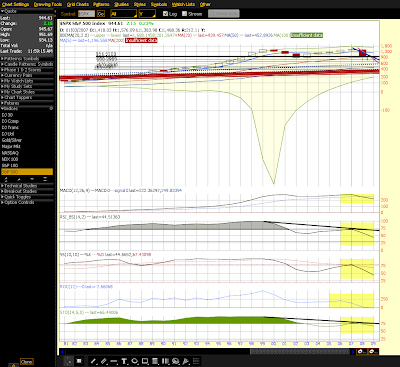Viewport: 400px width, 367px height.
Task: Select S&P 100 in Indices list
Action: [x=27, y=165]
